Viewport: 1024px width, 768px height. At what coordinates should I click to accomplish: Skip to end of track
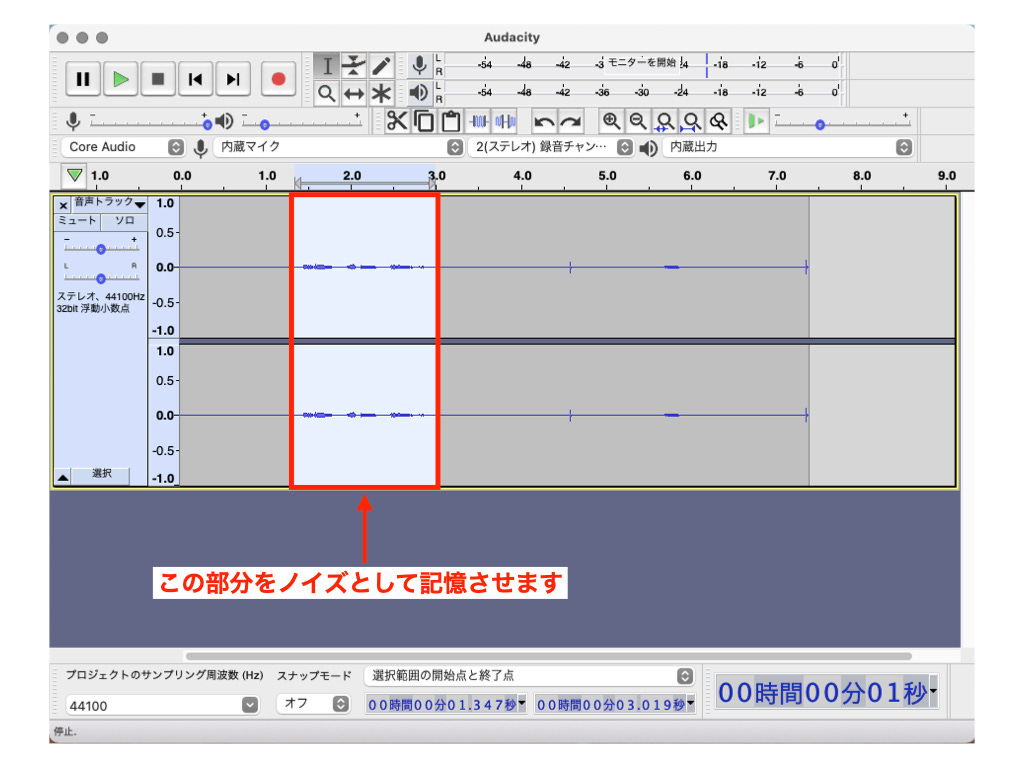coord(232,79)
